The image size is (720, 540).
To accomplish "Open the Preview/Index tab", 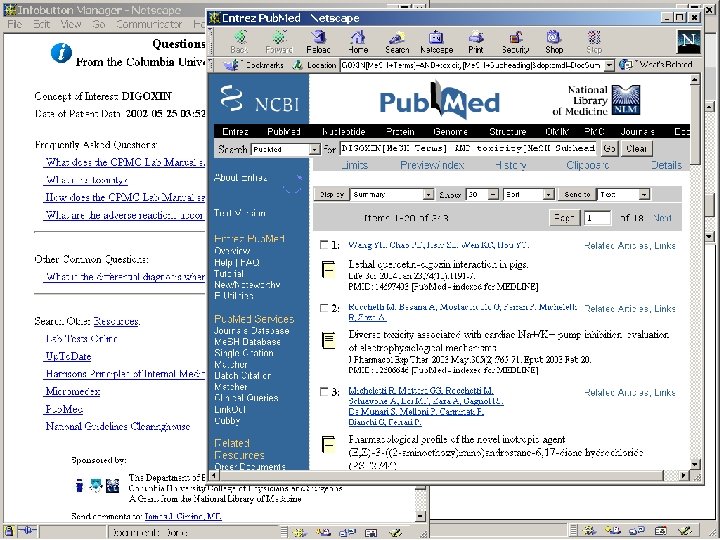I will pyautogui.click(x=432, y=165).
